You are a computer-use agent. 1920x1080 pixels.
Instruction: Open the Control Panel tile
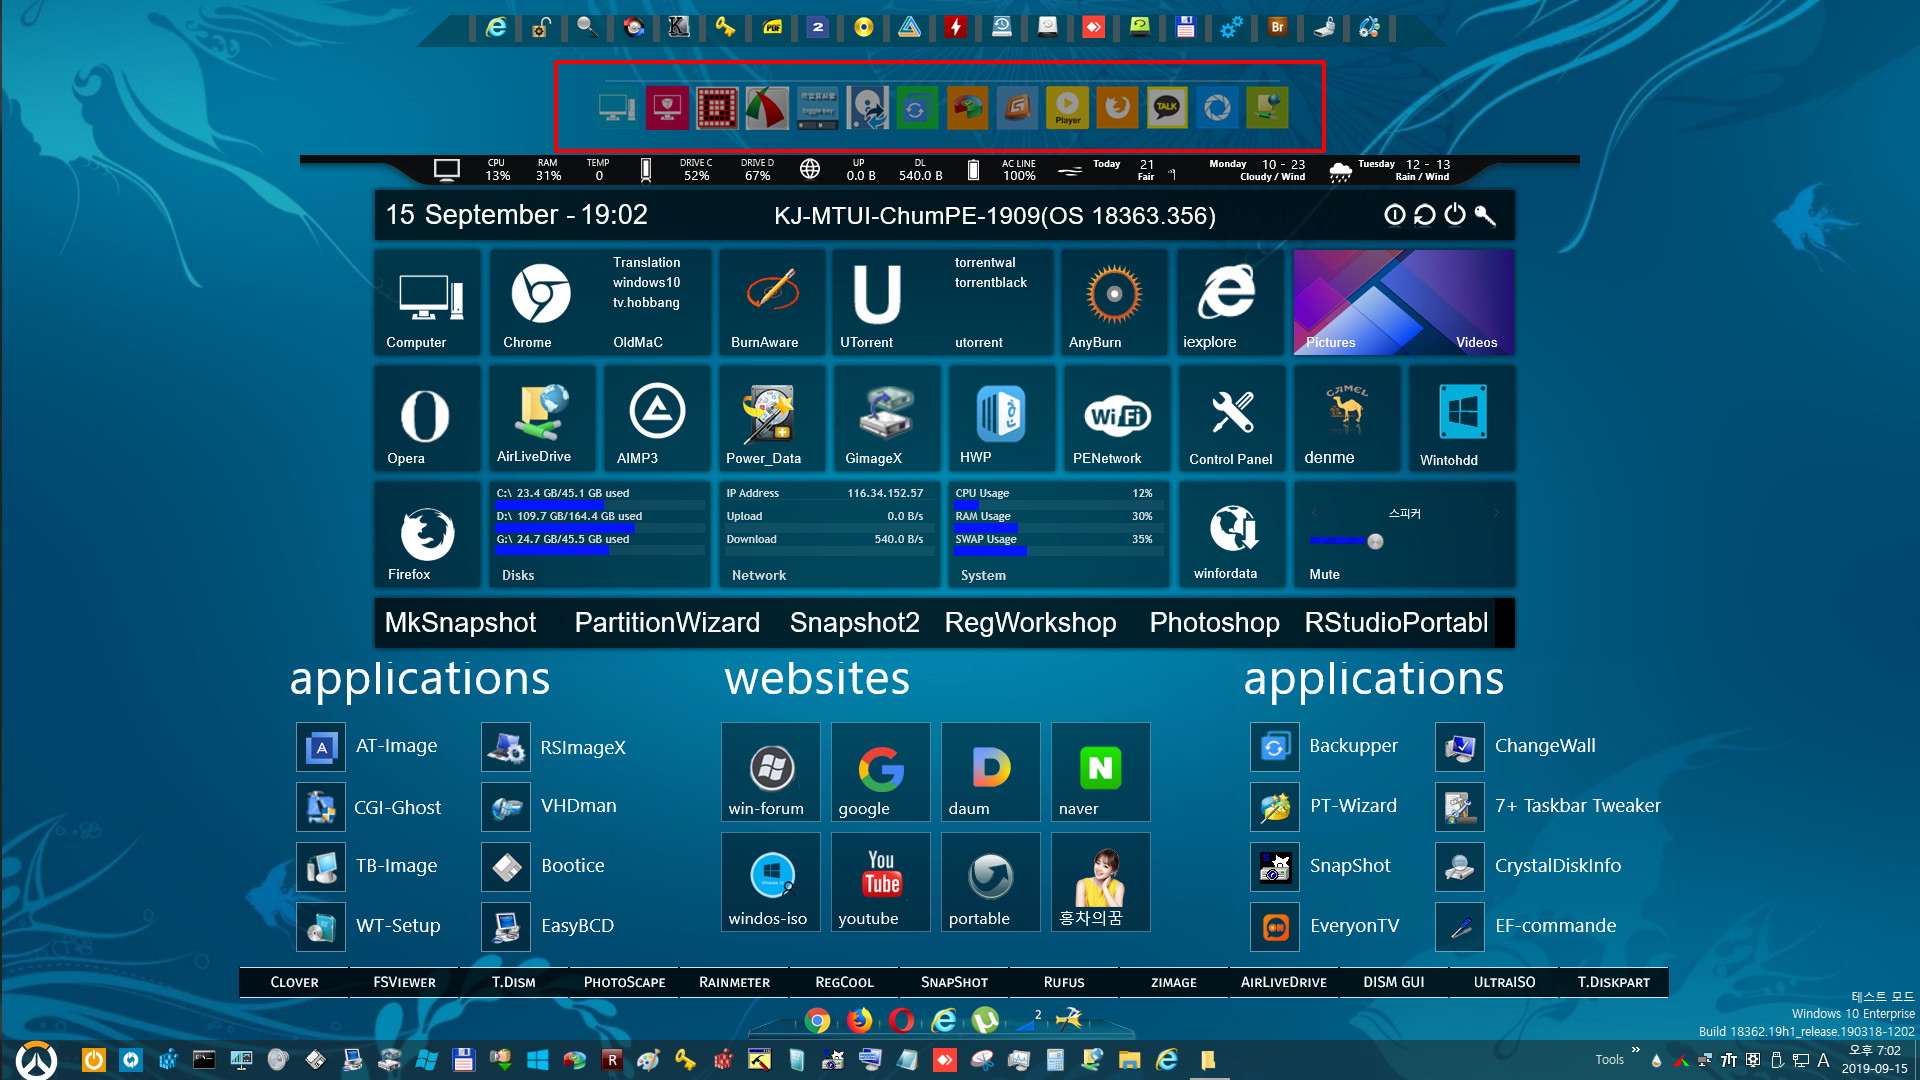1231,418
